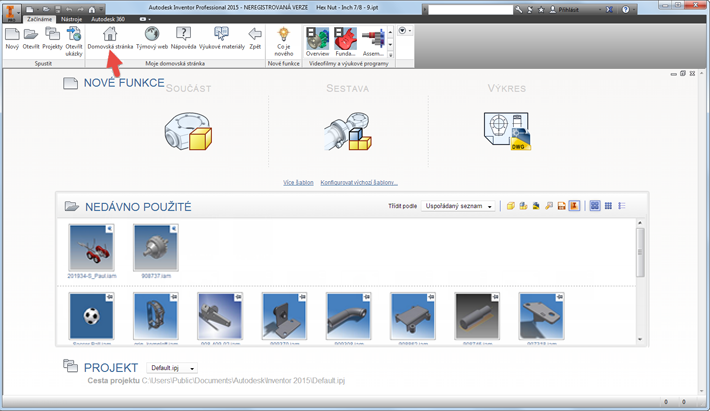Expand the help dropdown arrow in title bar

pyautogui.click(x=634, y=10)
